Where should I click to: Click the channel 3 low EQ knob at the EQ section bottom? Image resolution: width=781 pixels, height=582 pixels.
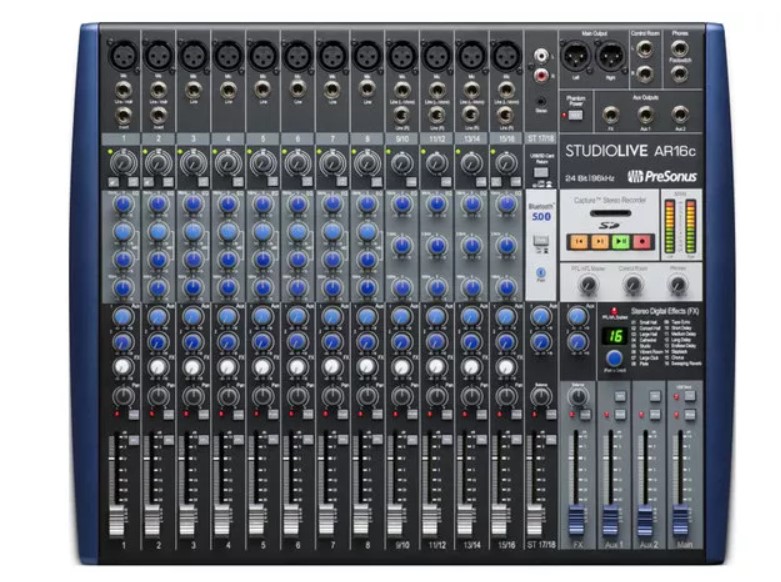tap(193, 288)
